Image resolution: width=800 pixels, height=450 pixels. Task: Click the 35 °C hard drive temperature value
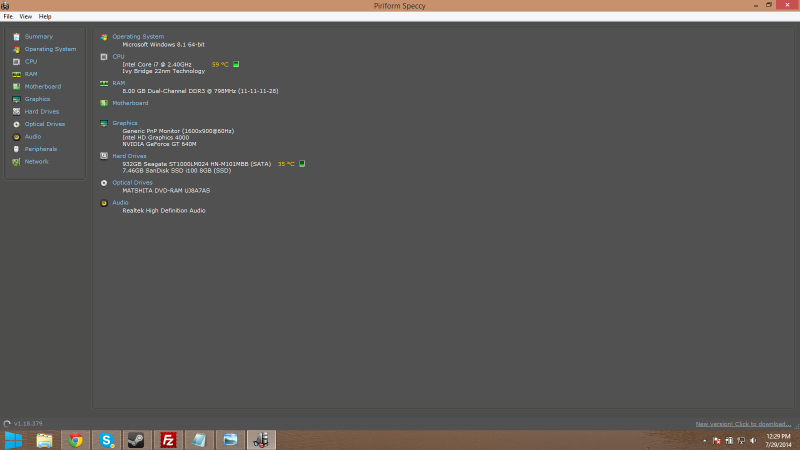286,164
